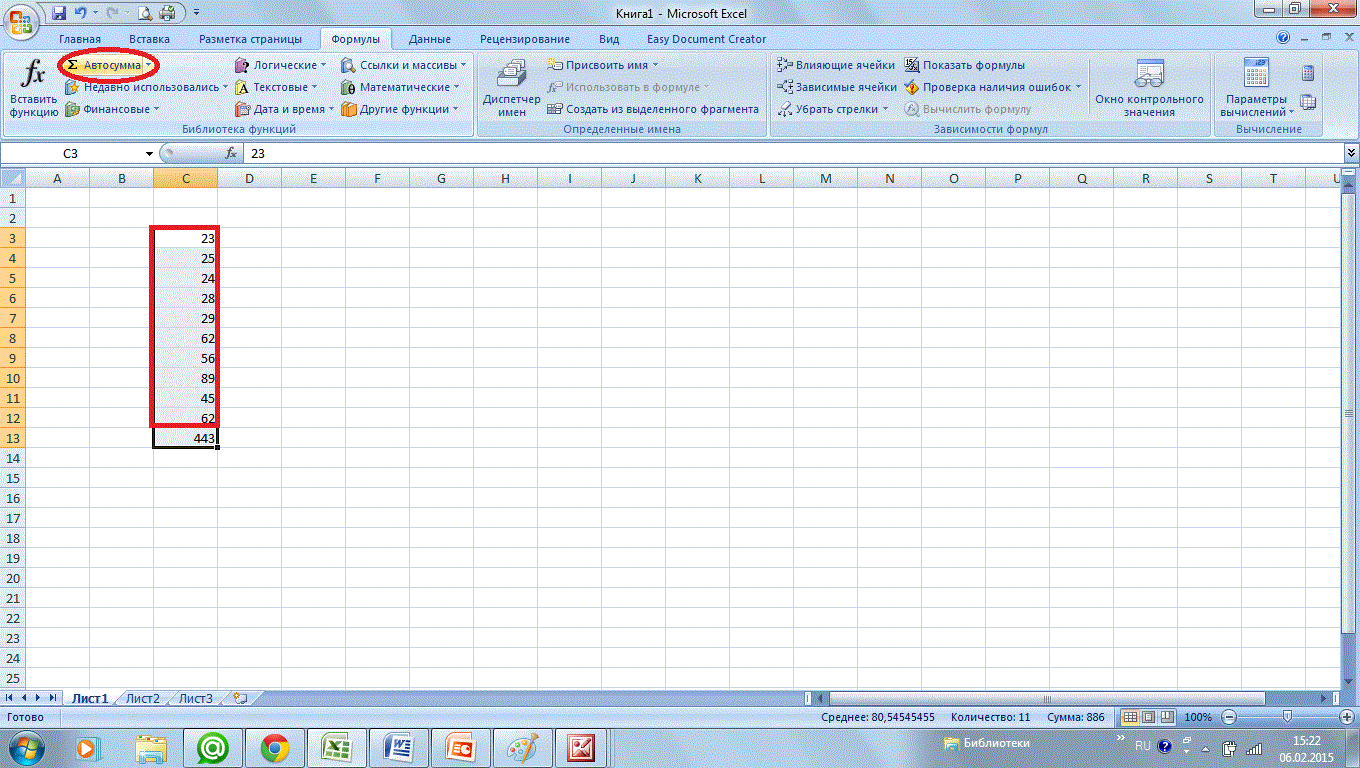Open Paint from the taskbar
1360x768 pixels.
coord(523,746)
